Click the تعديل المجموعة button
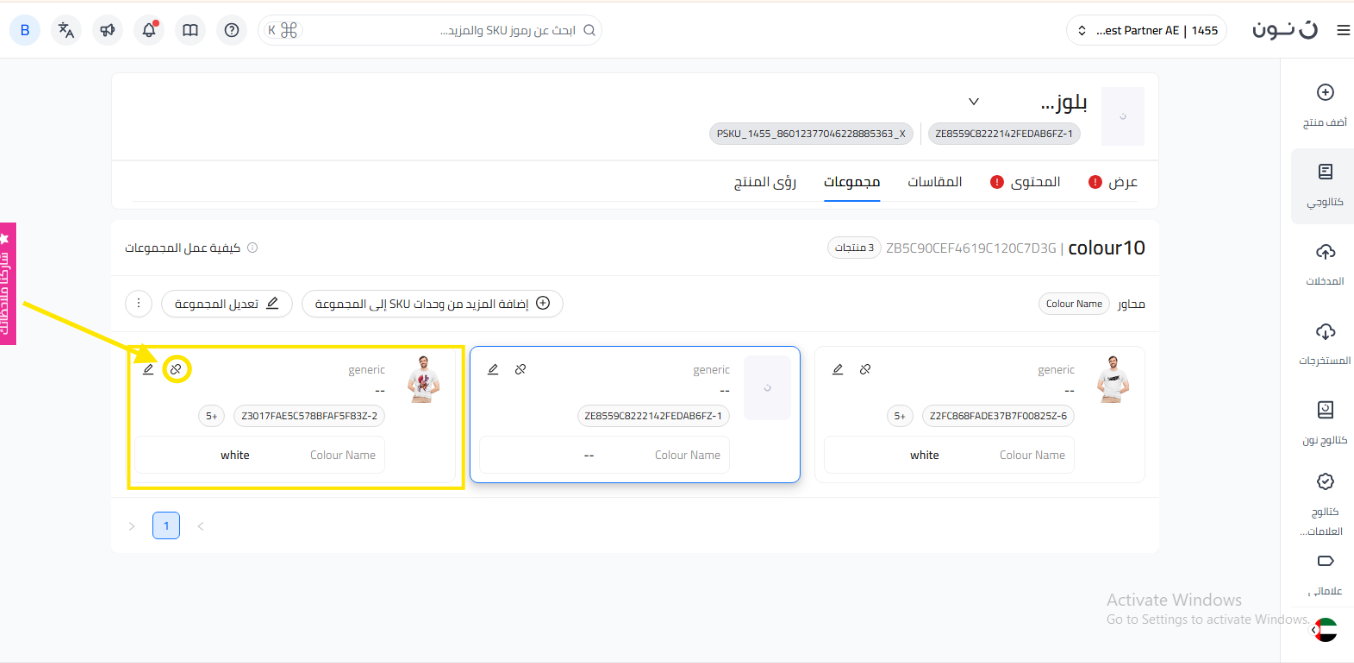The image size is (1354, 663). [227, 303]
